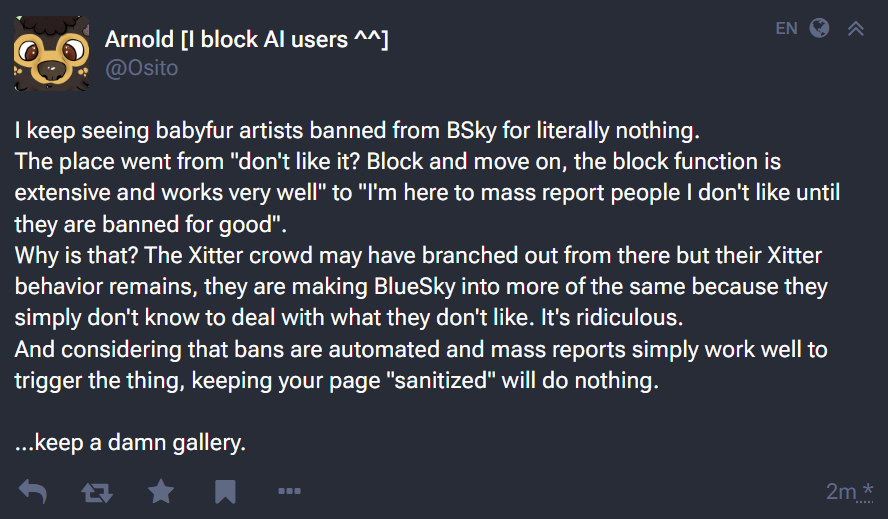The image size is (888, 519).
Task: Click the EN language label
Action: (787, 28)
